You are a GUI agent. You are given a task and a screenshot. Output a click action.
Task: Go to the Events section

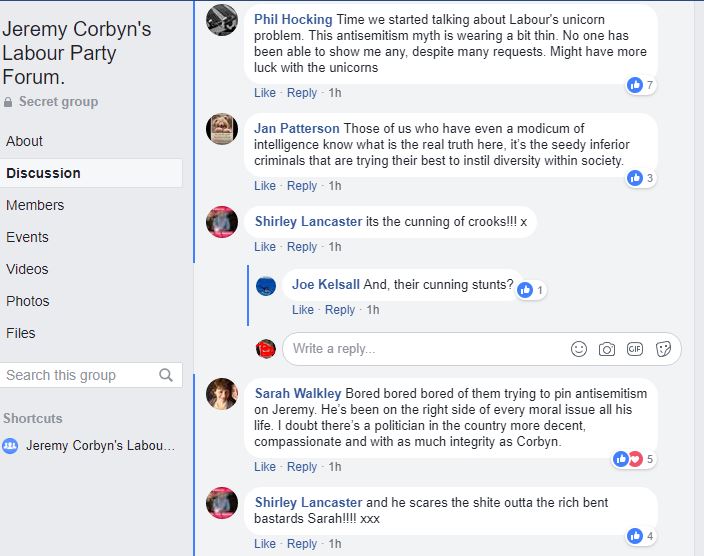(x=27, y=237)
